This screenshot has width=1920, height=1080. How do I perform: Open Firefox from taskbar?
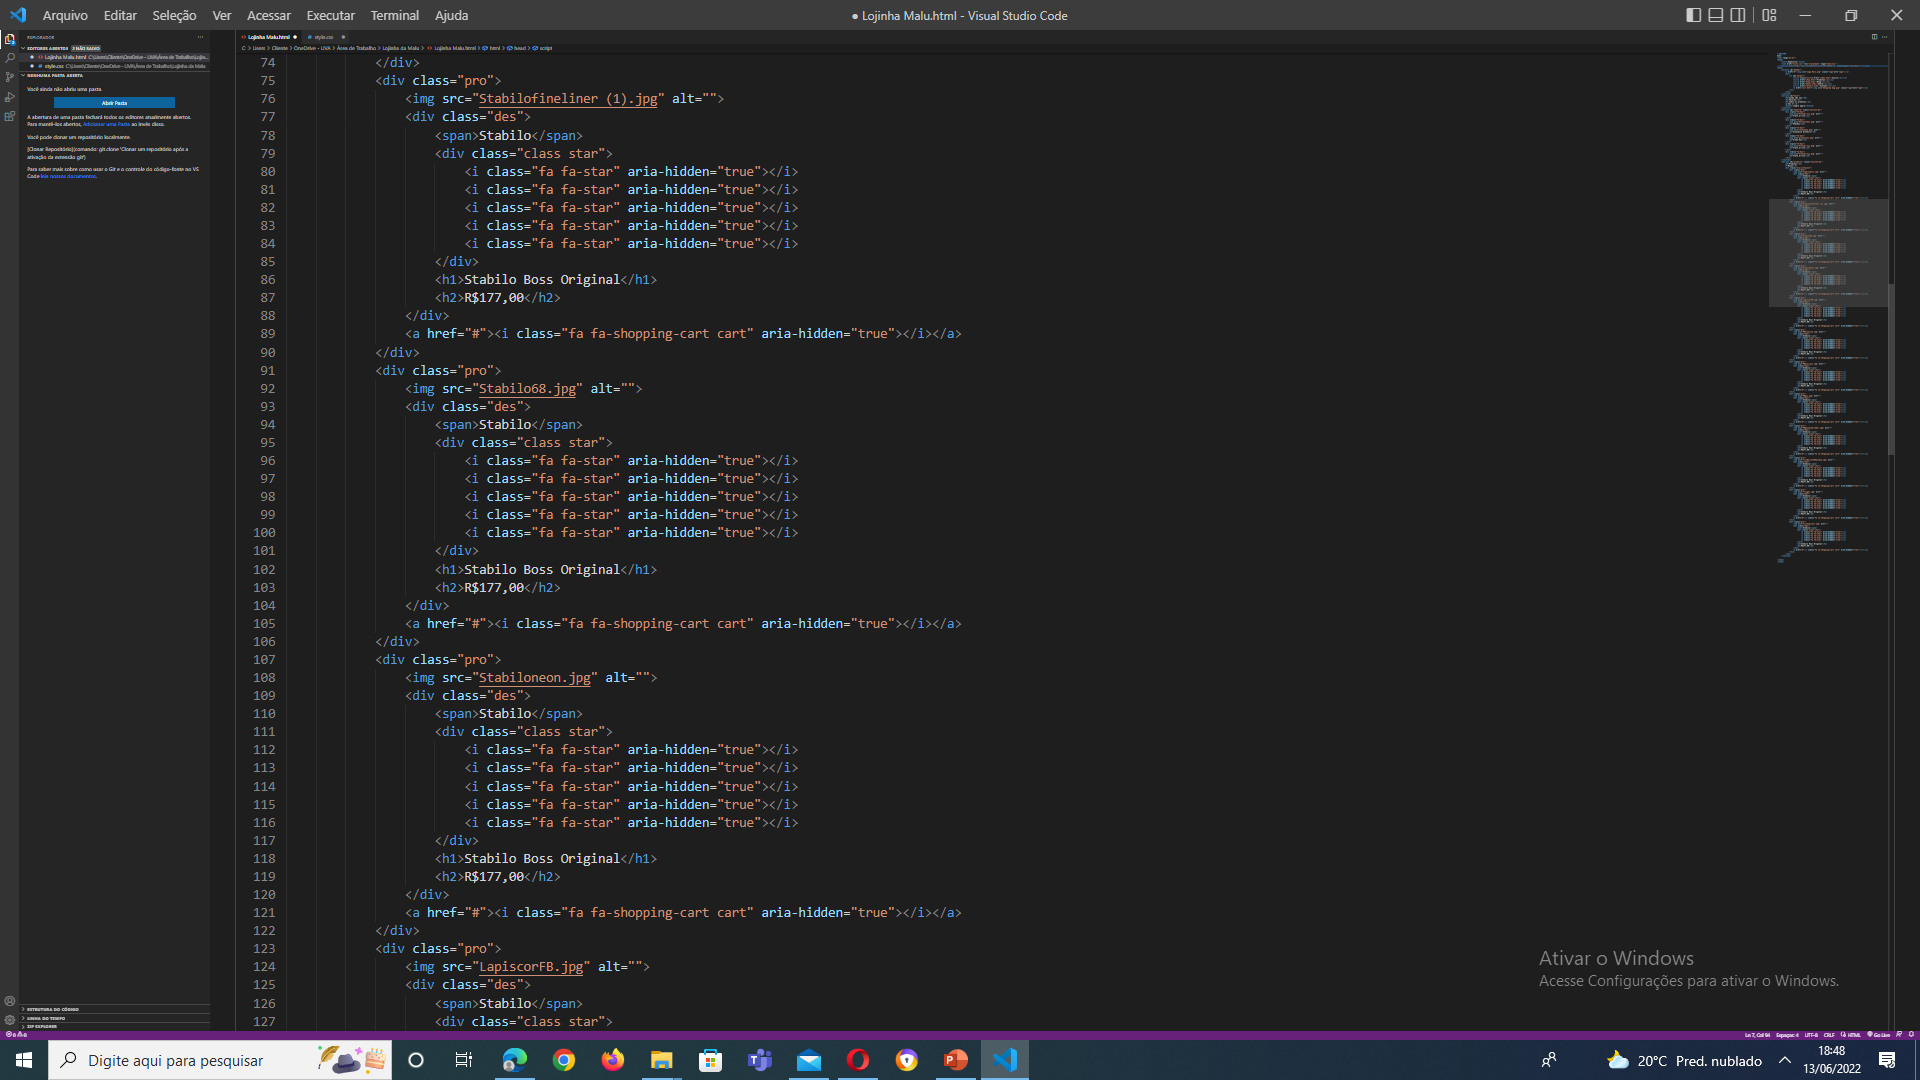click(613, 1060)
